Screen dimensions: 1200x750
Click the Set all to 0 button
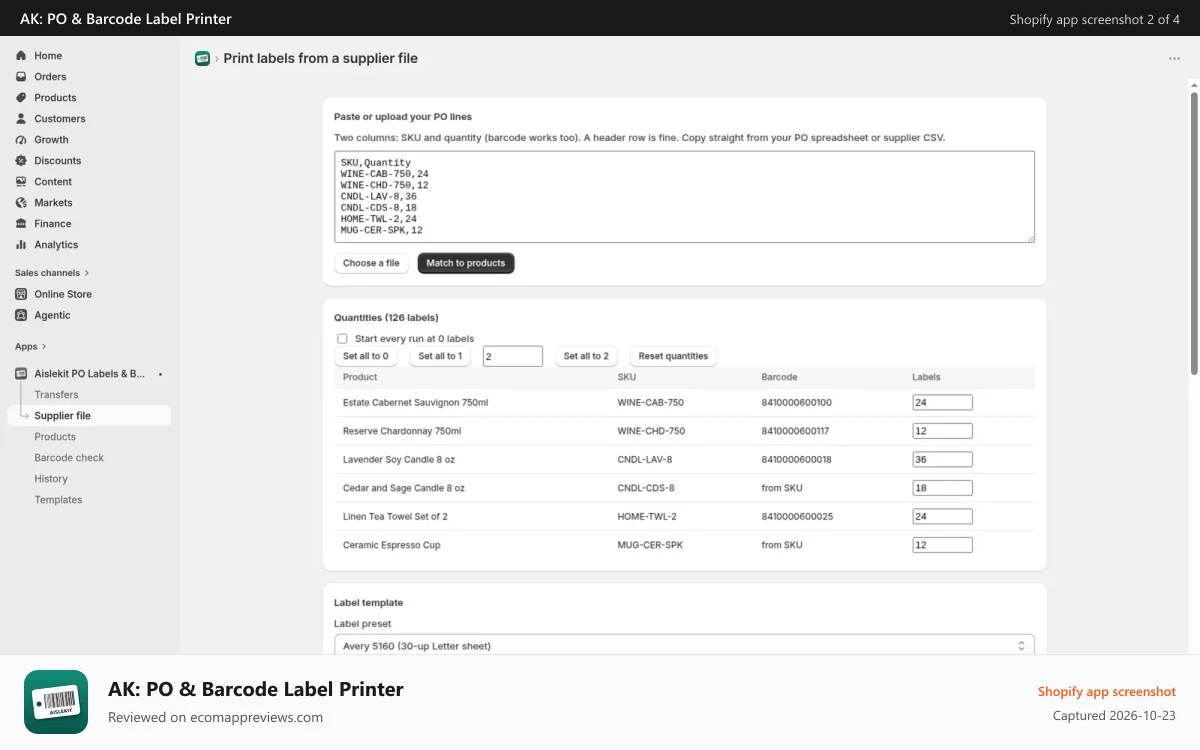(366, 356)
